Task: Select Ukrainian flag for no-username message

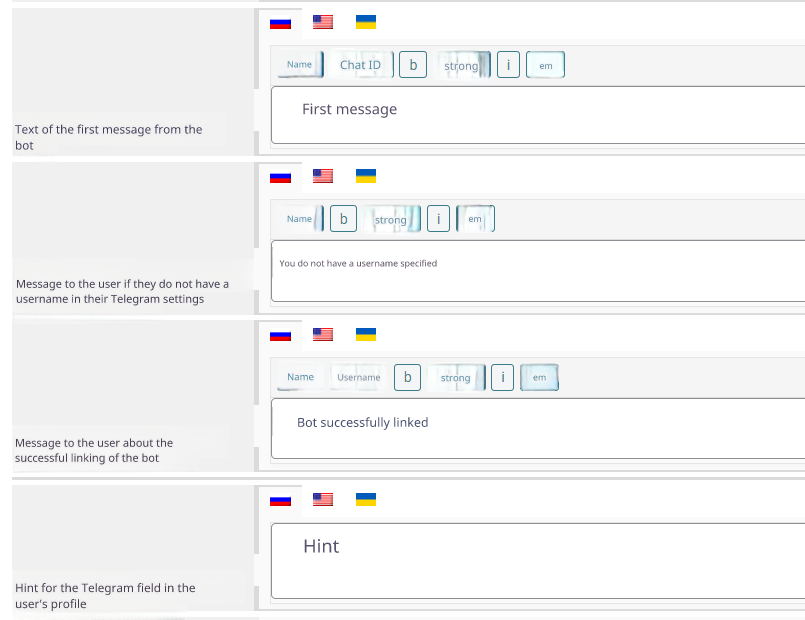Action: click(366, 177)
